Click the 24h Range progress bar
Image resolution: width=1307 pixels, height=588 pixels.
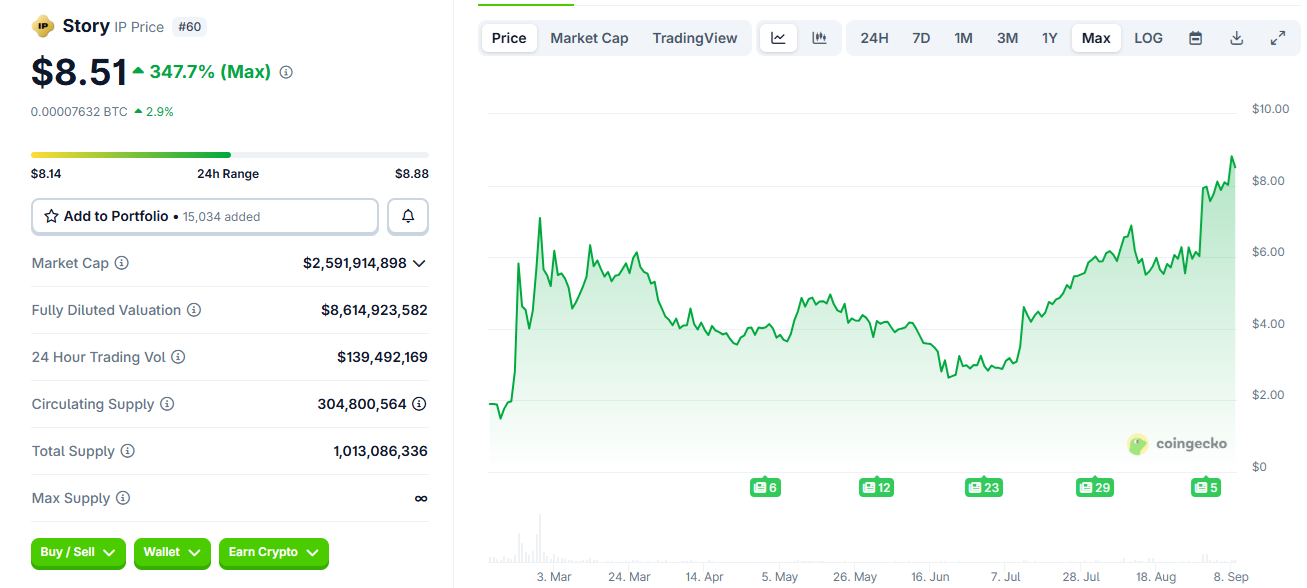[x=229, y=155]
